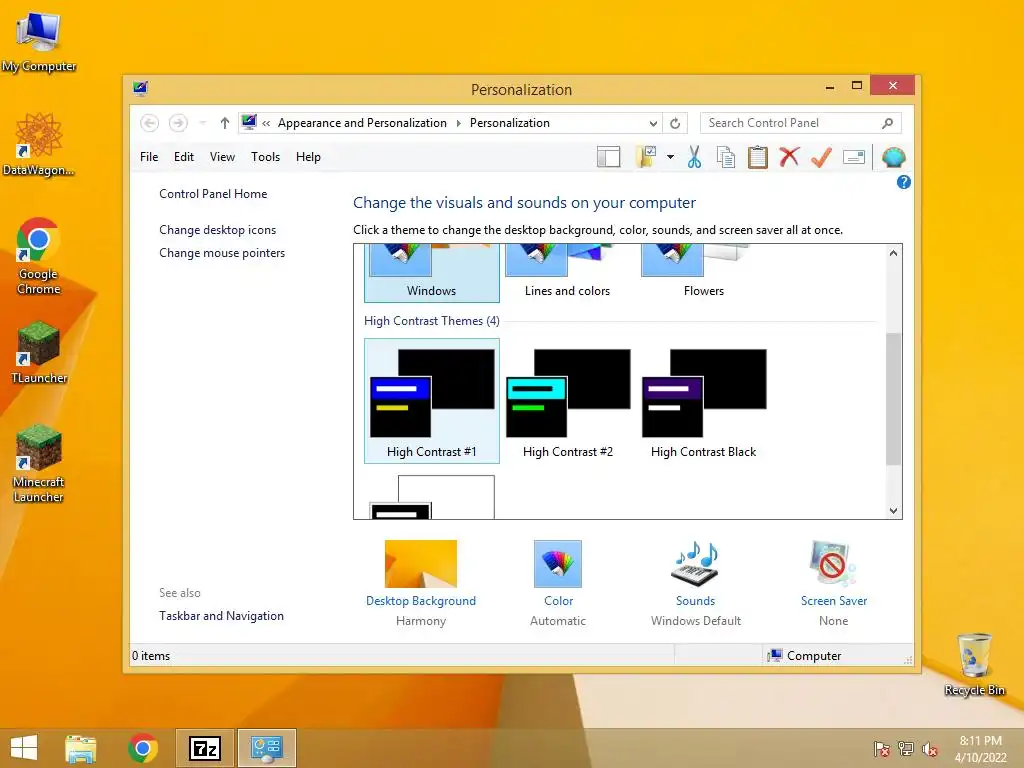Image resolution: width=1024 pixels, height=768 pixels.
Task: Select the High Contrast #2 theme
Action: 568,401
